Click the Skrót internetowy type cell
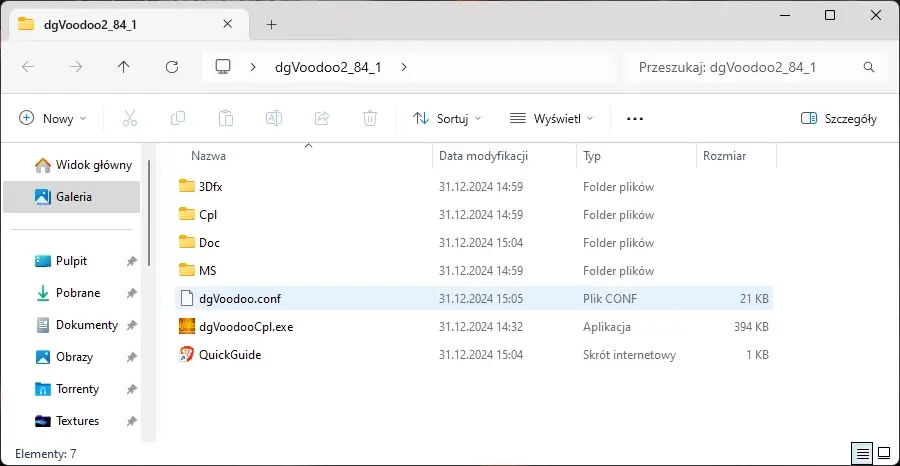Screen dimensions: 900x466 point(629,355)
